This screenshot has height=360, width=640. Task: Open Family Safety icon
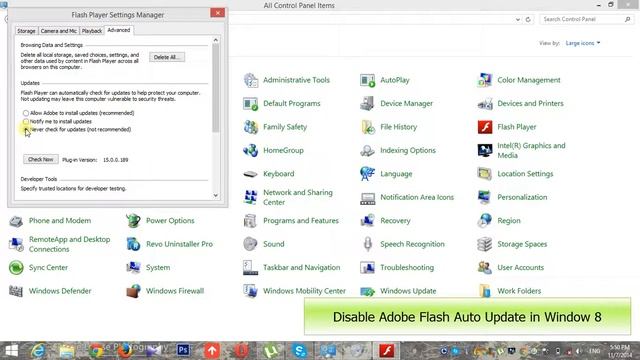[251, 127]
